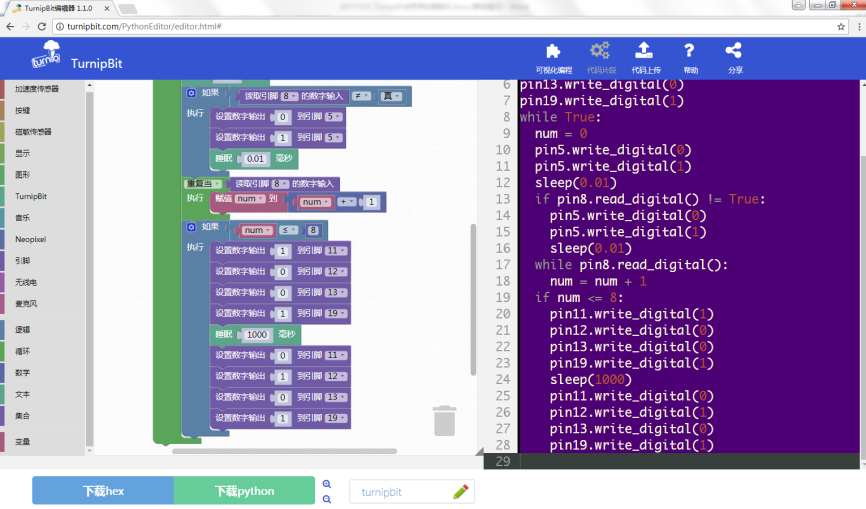Go back with the browser back arrow

[x=10, y=26]
